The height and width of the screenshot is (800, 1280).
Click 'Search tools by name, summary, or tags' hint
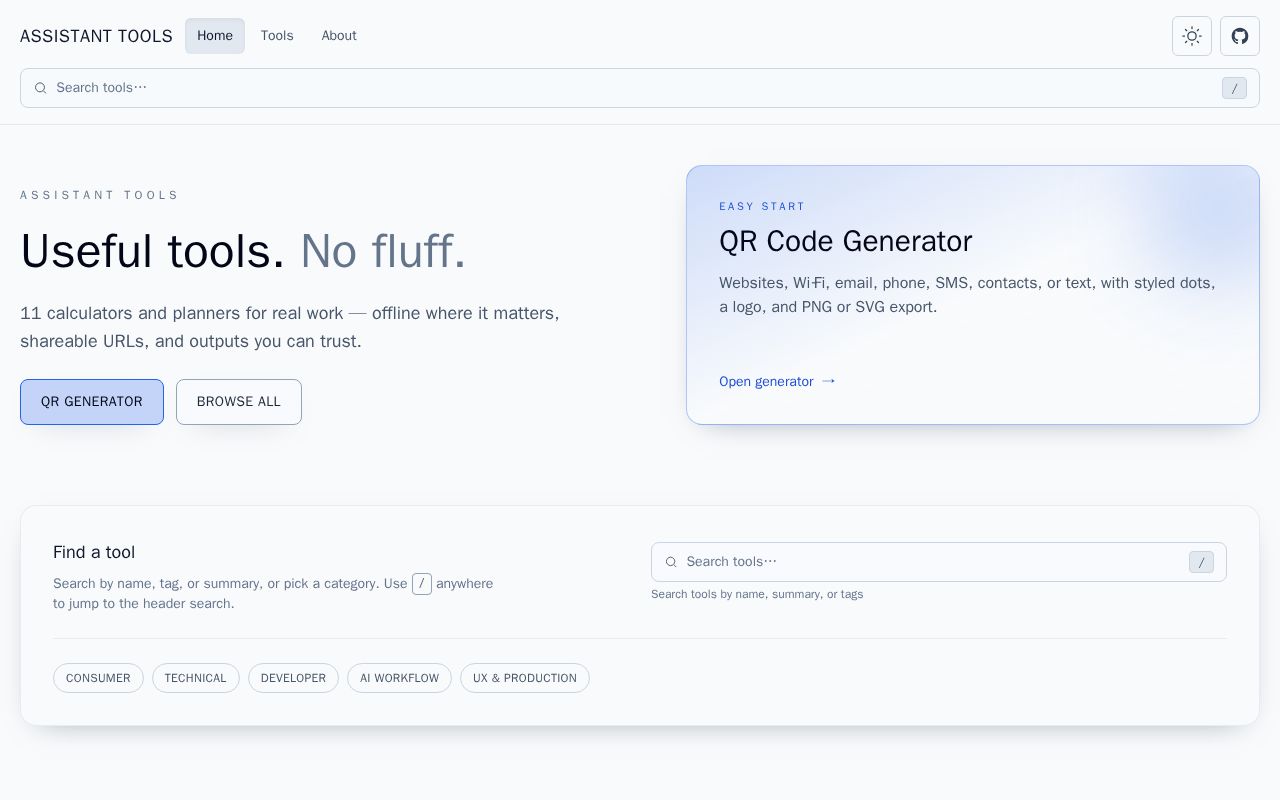point(757,594)
